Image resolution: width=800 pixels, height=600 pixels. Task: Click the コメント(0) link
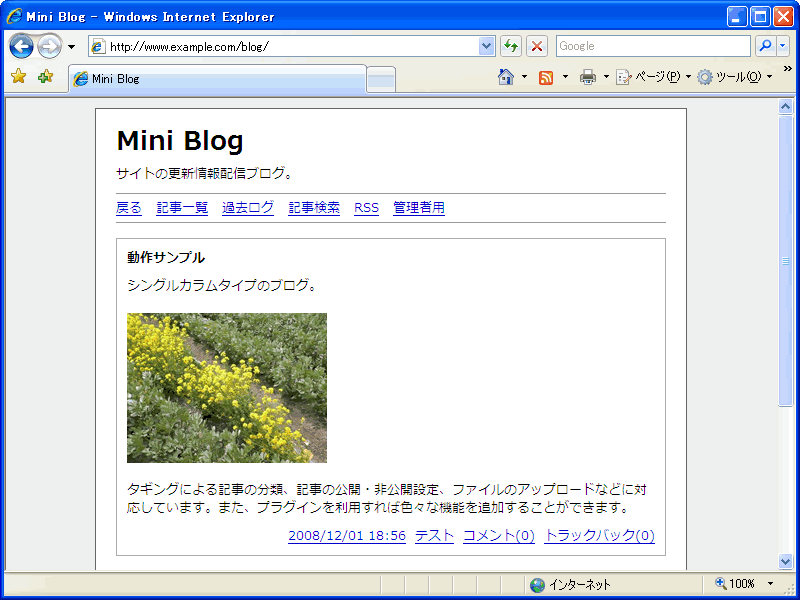pyautogui.click(x=498, y=536)
